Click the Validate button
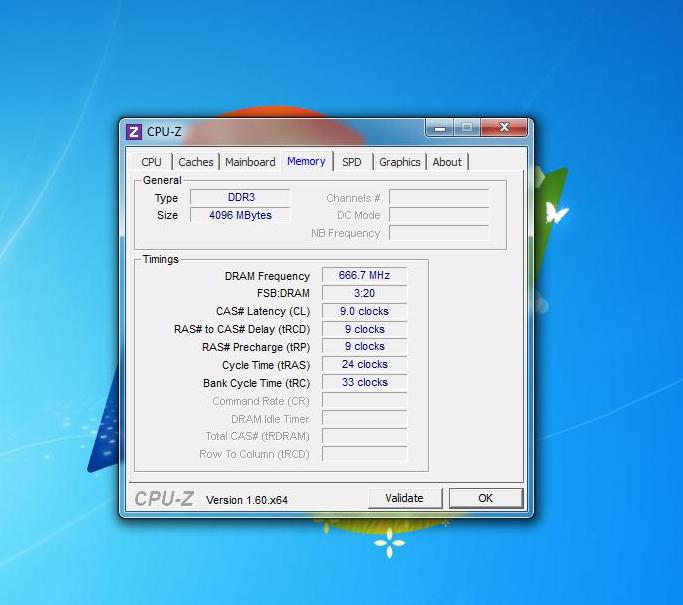This screenshot has width=683, height=605. [405, 498]
